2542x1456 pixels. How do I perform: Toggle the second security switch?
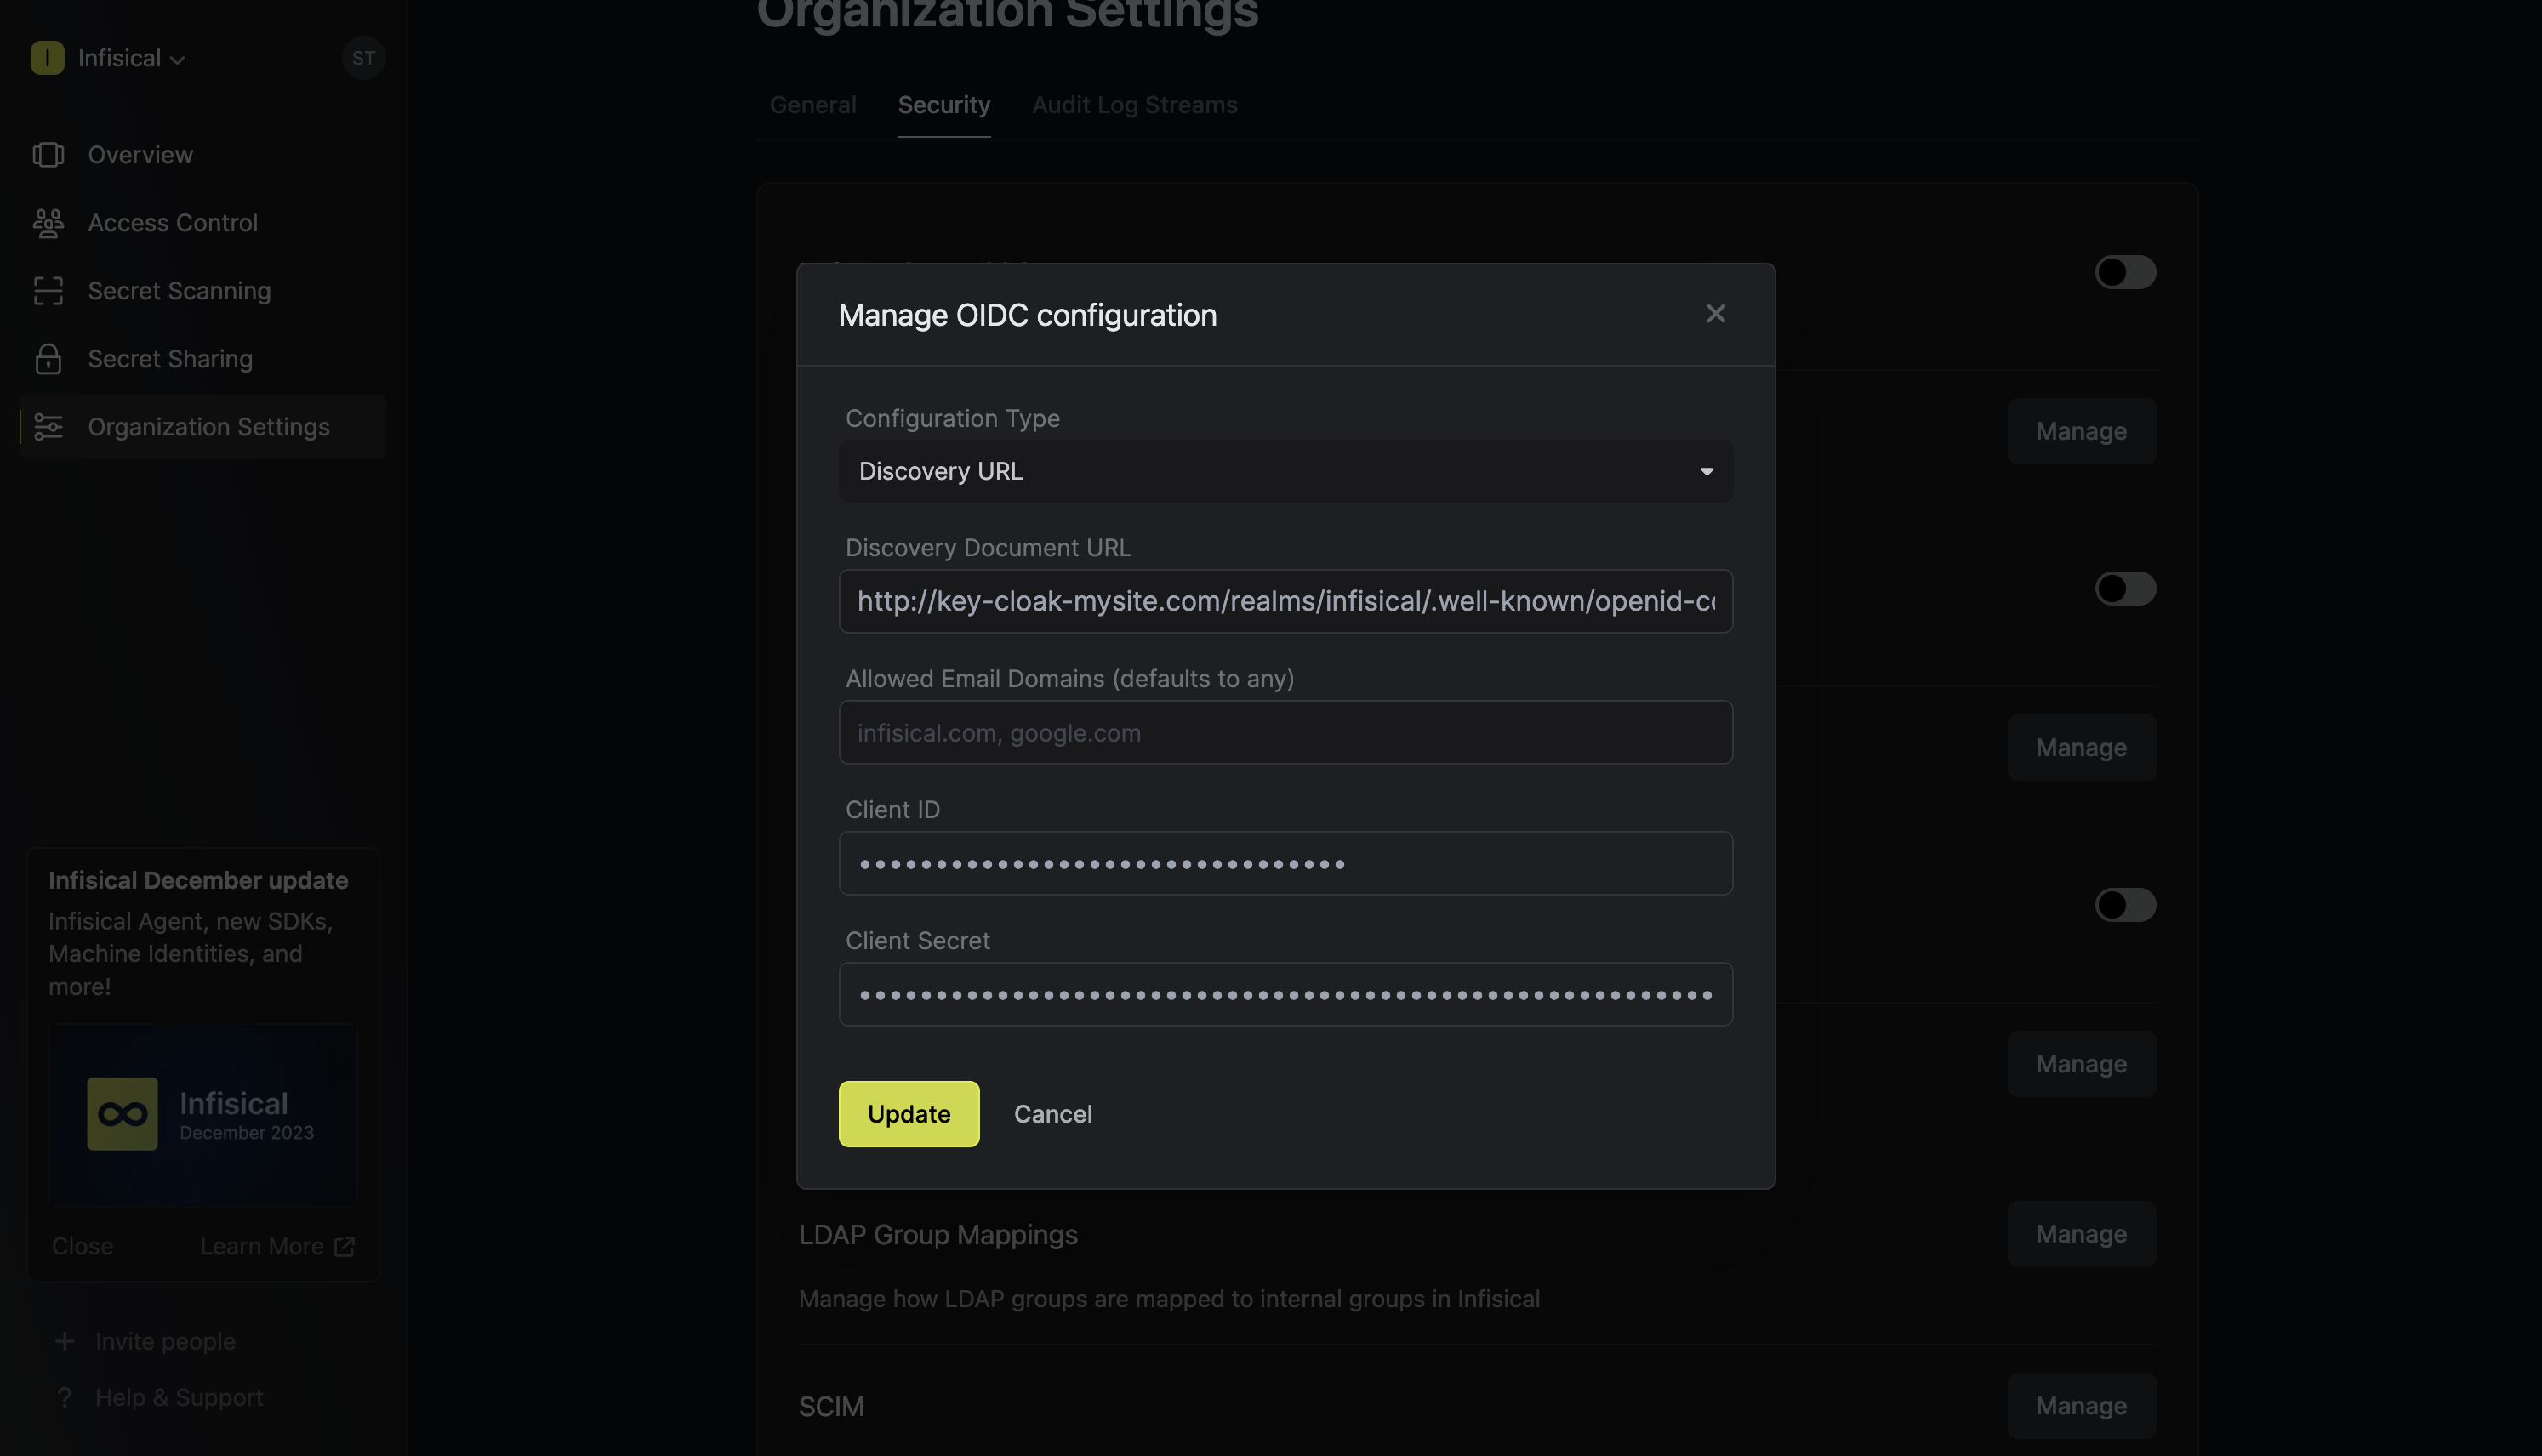[x=2125, y=588]
